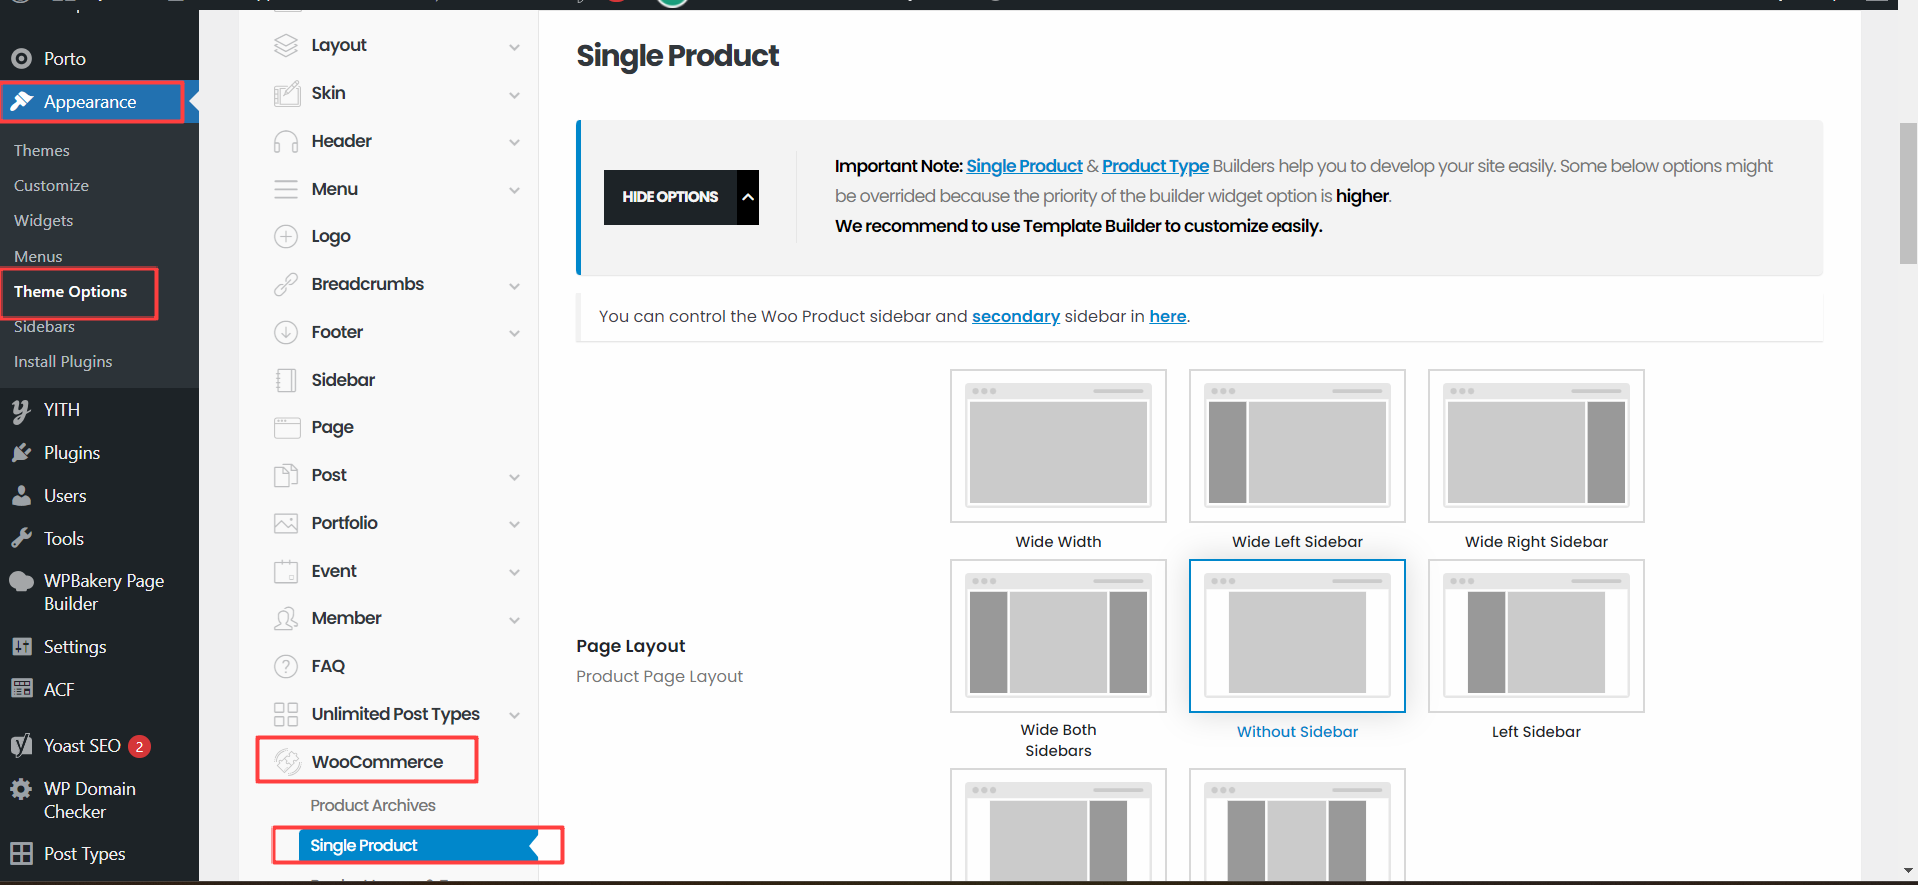Open Widgets submenu item
The width and height of the screenshot is (1918, 885).
pyautogui.click(x=44, y=220)
